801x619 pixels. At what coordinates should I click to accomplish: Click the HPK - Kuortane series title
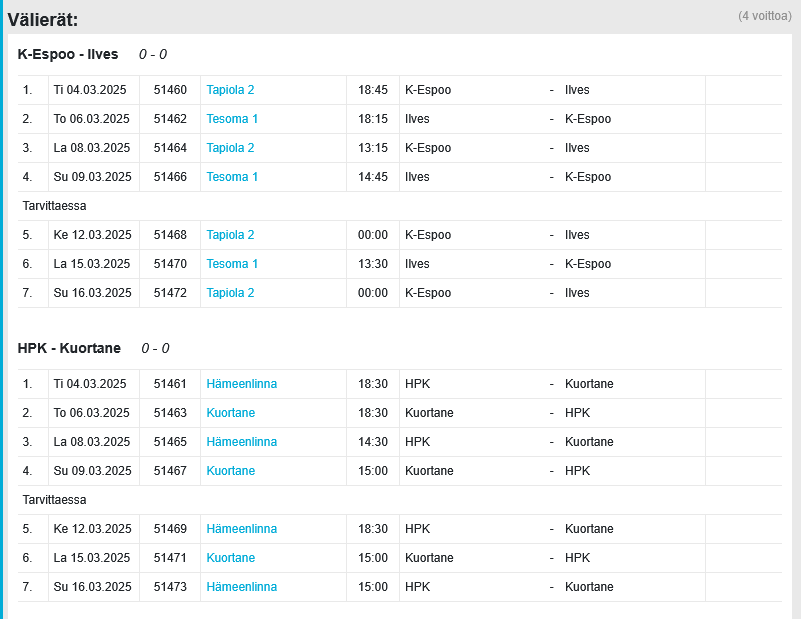click(x=69, y=348)
